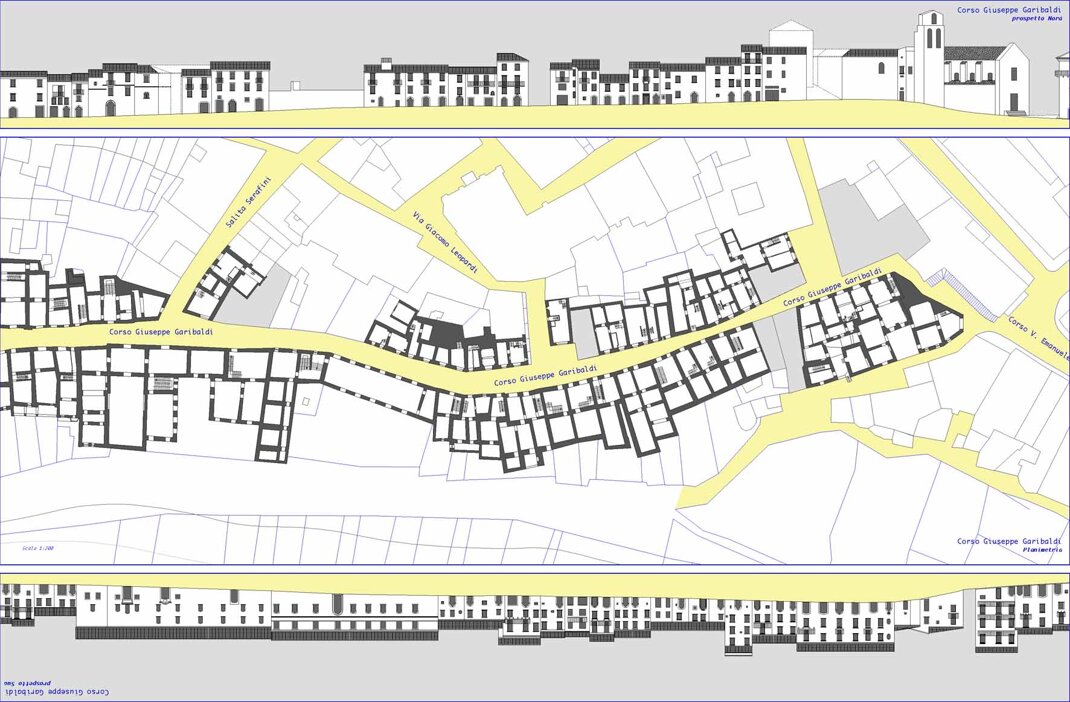Click the dark filled mass below Via Giacomo Leopardi
This screenshot has width=1070, height=702.
tap(447, 330)
